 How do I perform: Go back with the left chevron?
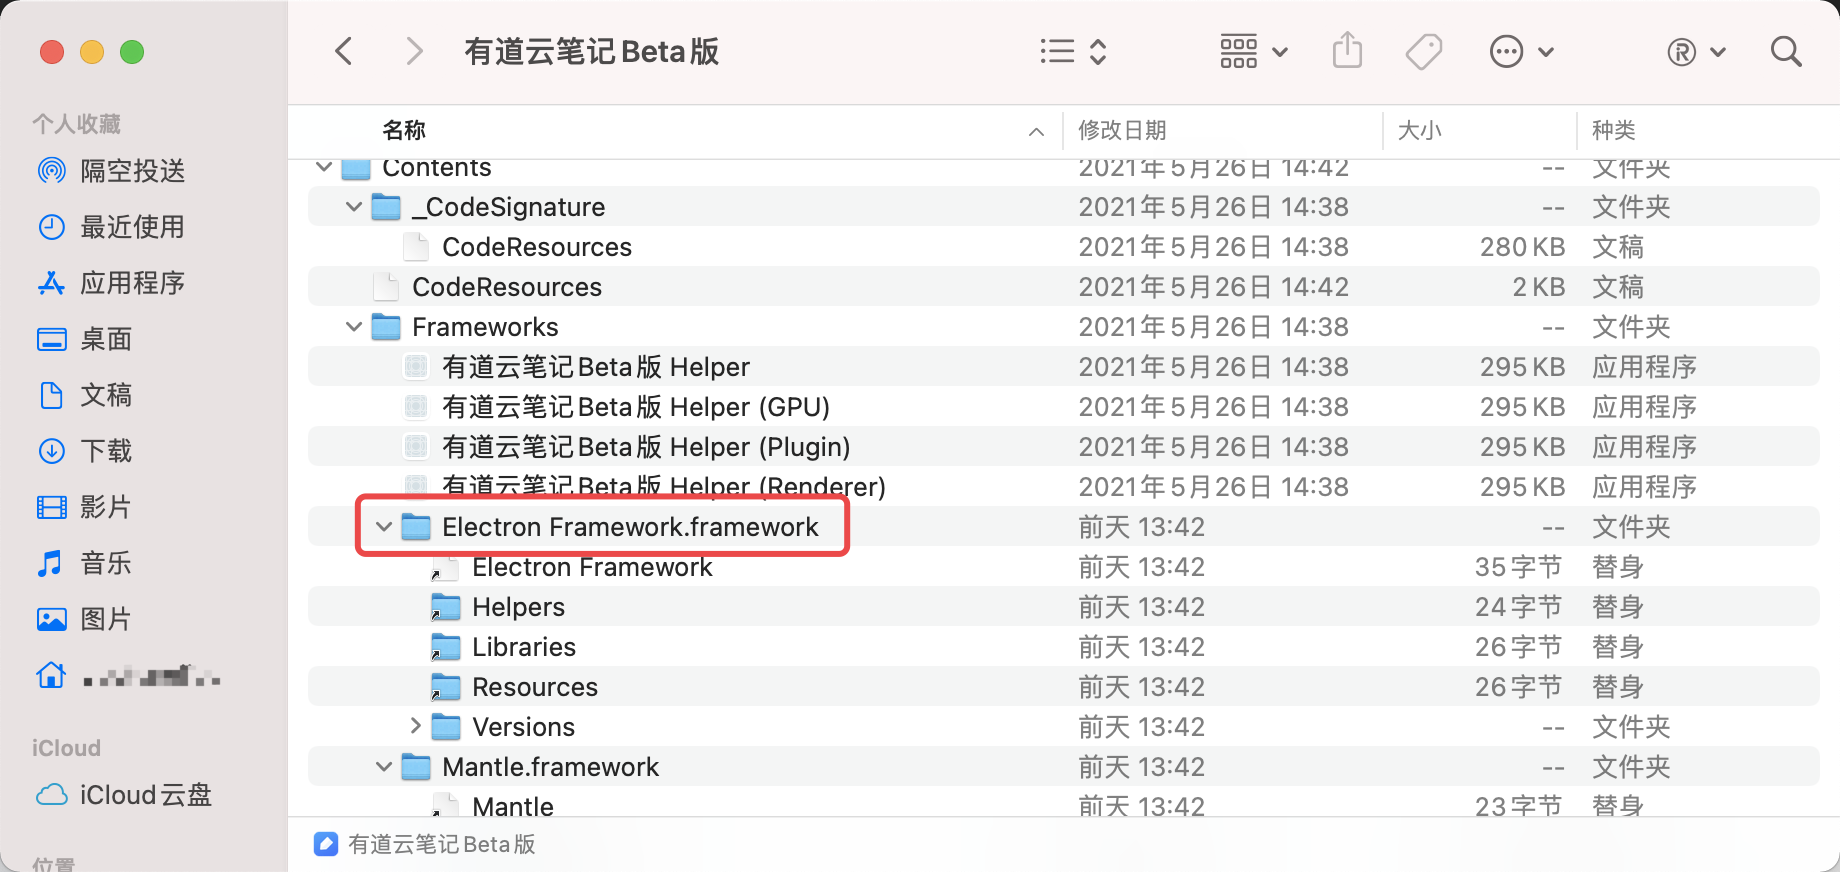click(x=344, y=51)
